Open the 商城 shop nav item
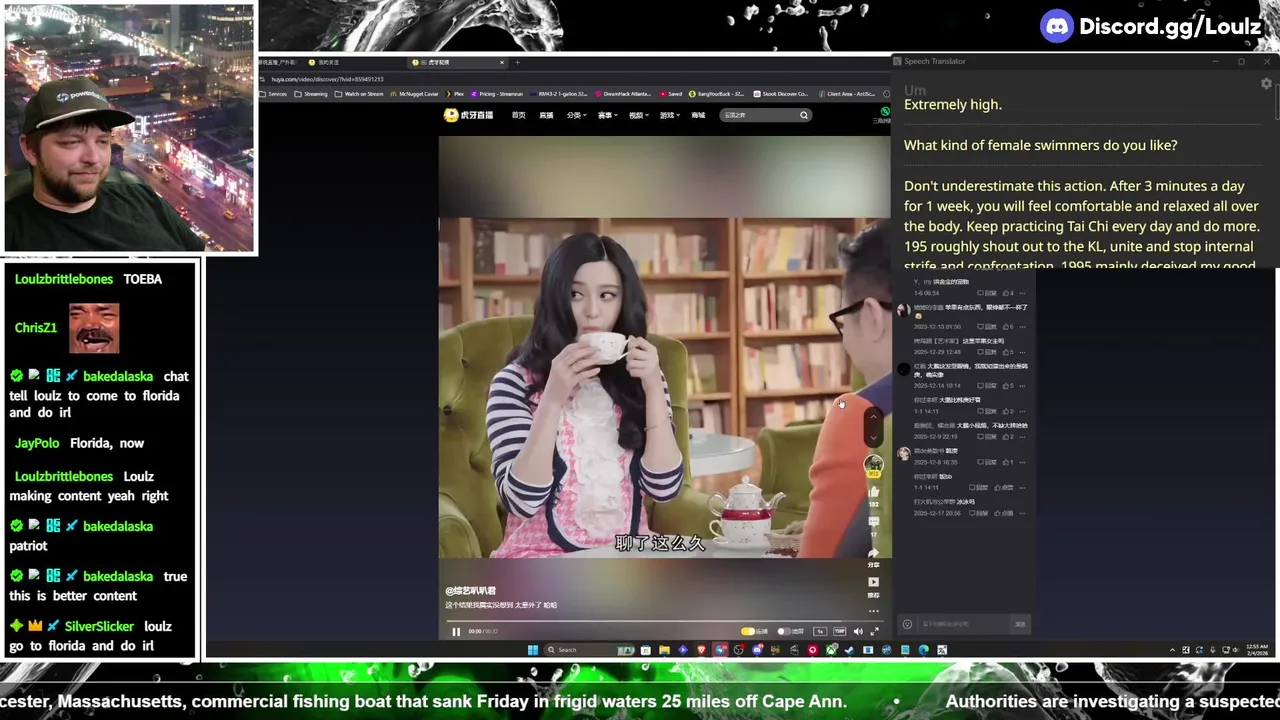Viewport: 1280px width, 720px height. [x=698, y=115]
